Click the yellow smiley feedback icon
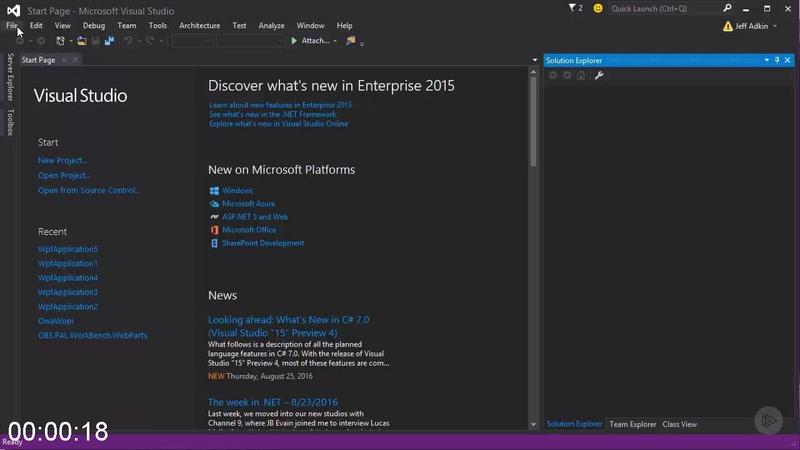 coord(598,8)
